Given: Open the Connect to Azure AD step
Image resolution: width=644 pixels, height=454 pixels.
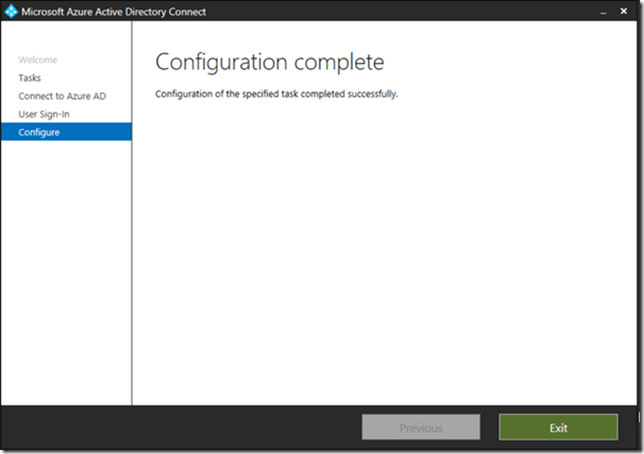Looking at the screenshot, I should pos(61,96).
